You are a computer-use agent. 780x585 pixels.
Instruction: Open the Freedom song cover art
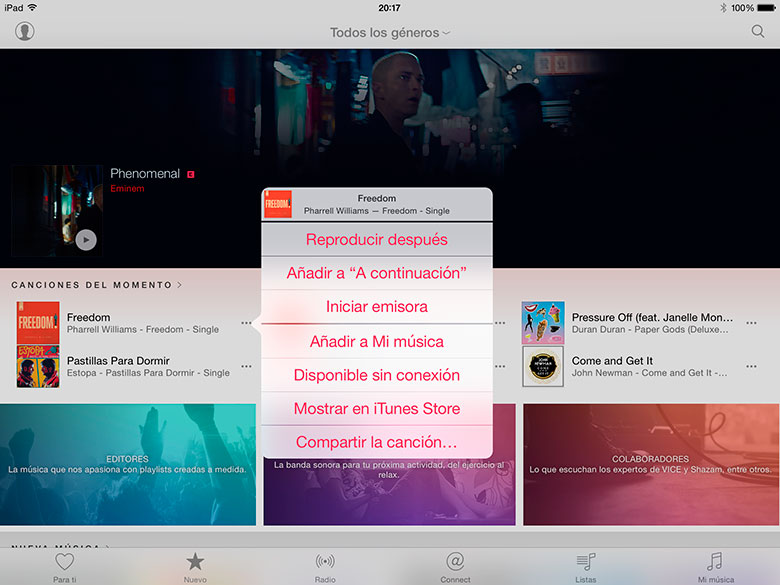tap(38, 322)
